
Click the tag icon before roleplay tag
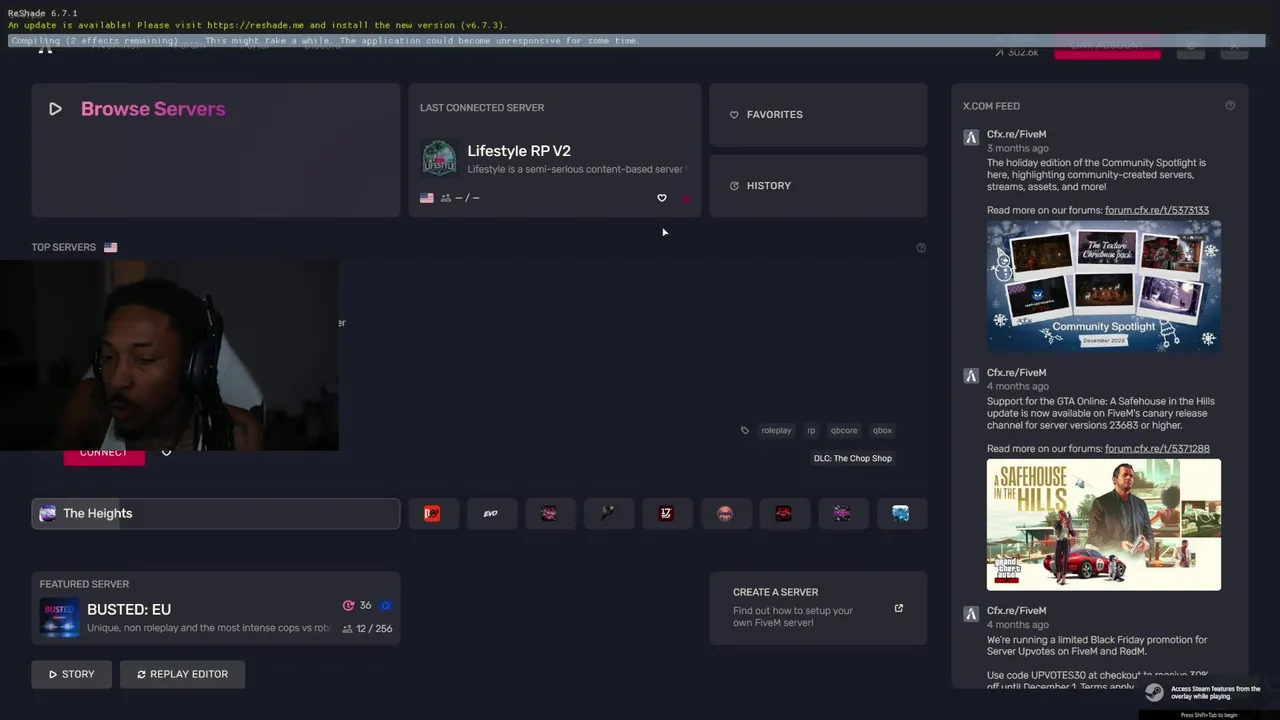[x=744, y=430]
